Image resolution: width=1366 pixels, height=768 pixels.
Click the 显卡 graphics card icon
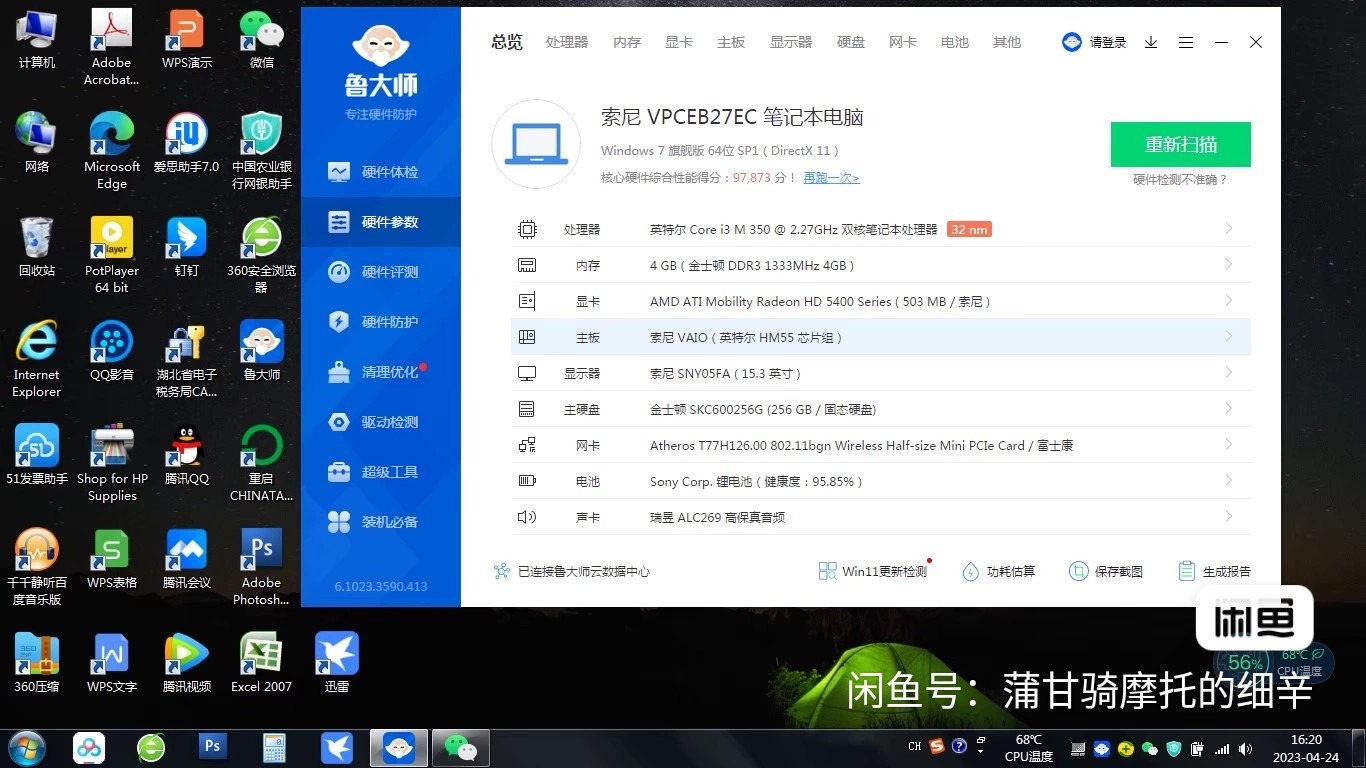(x=527, y=301)
